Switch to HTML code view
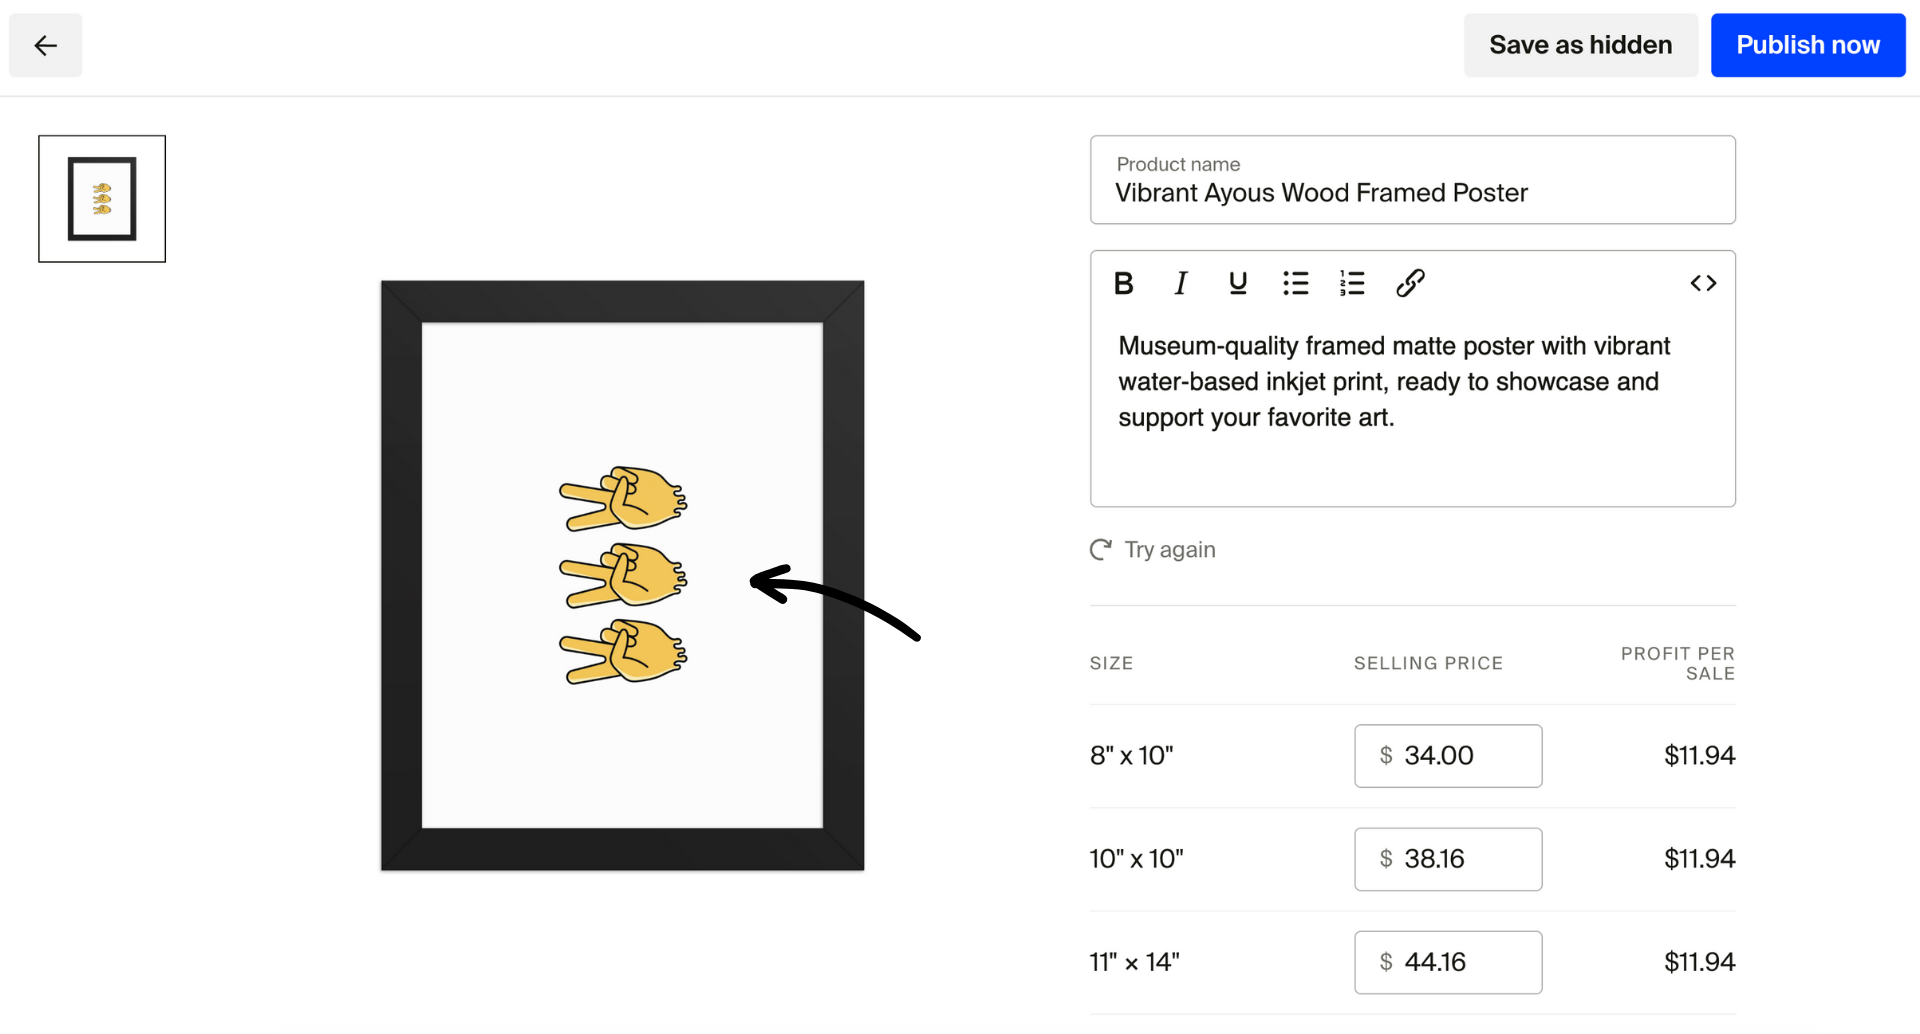This screenshot has height=1034, width=1920. 1703,283
